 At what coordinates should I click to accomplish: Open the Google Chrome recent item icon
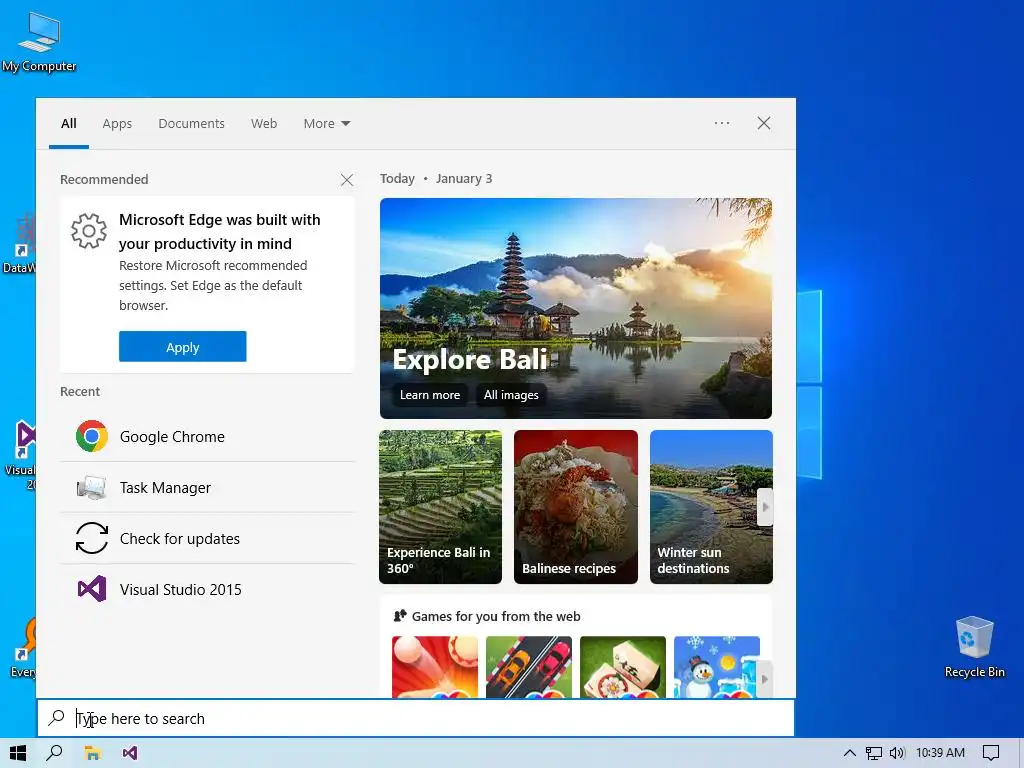91,436
